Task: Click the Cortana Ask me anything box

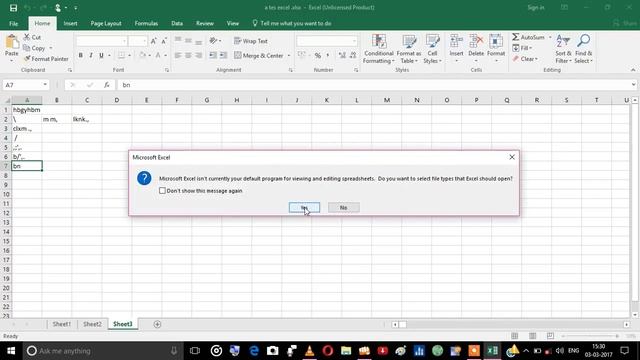Action: (x=102, y=351)
